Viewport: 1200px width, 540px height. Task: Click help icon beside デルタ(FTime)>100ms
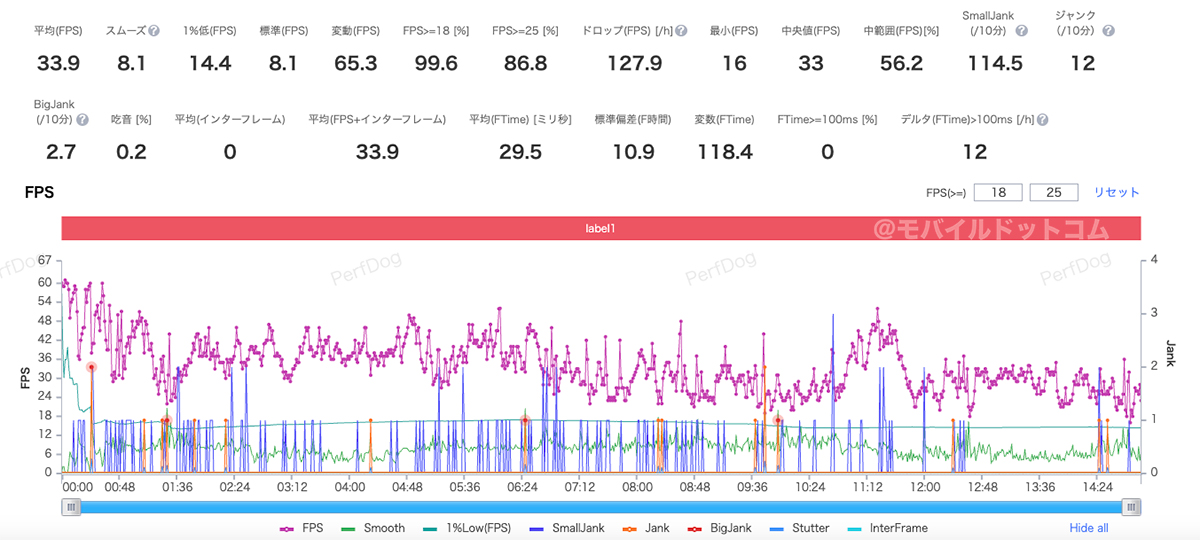click(x=1043, y=120)
